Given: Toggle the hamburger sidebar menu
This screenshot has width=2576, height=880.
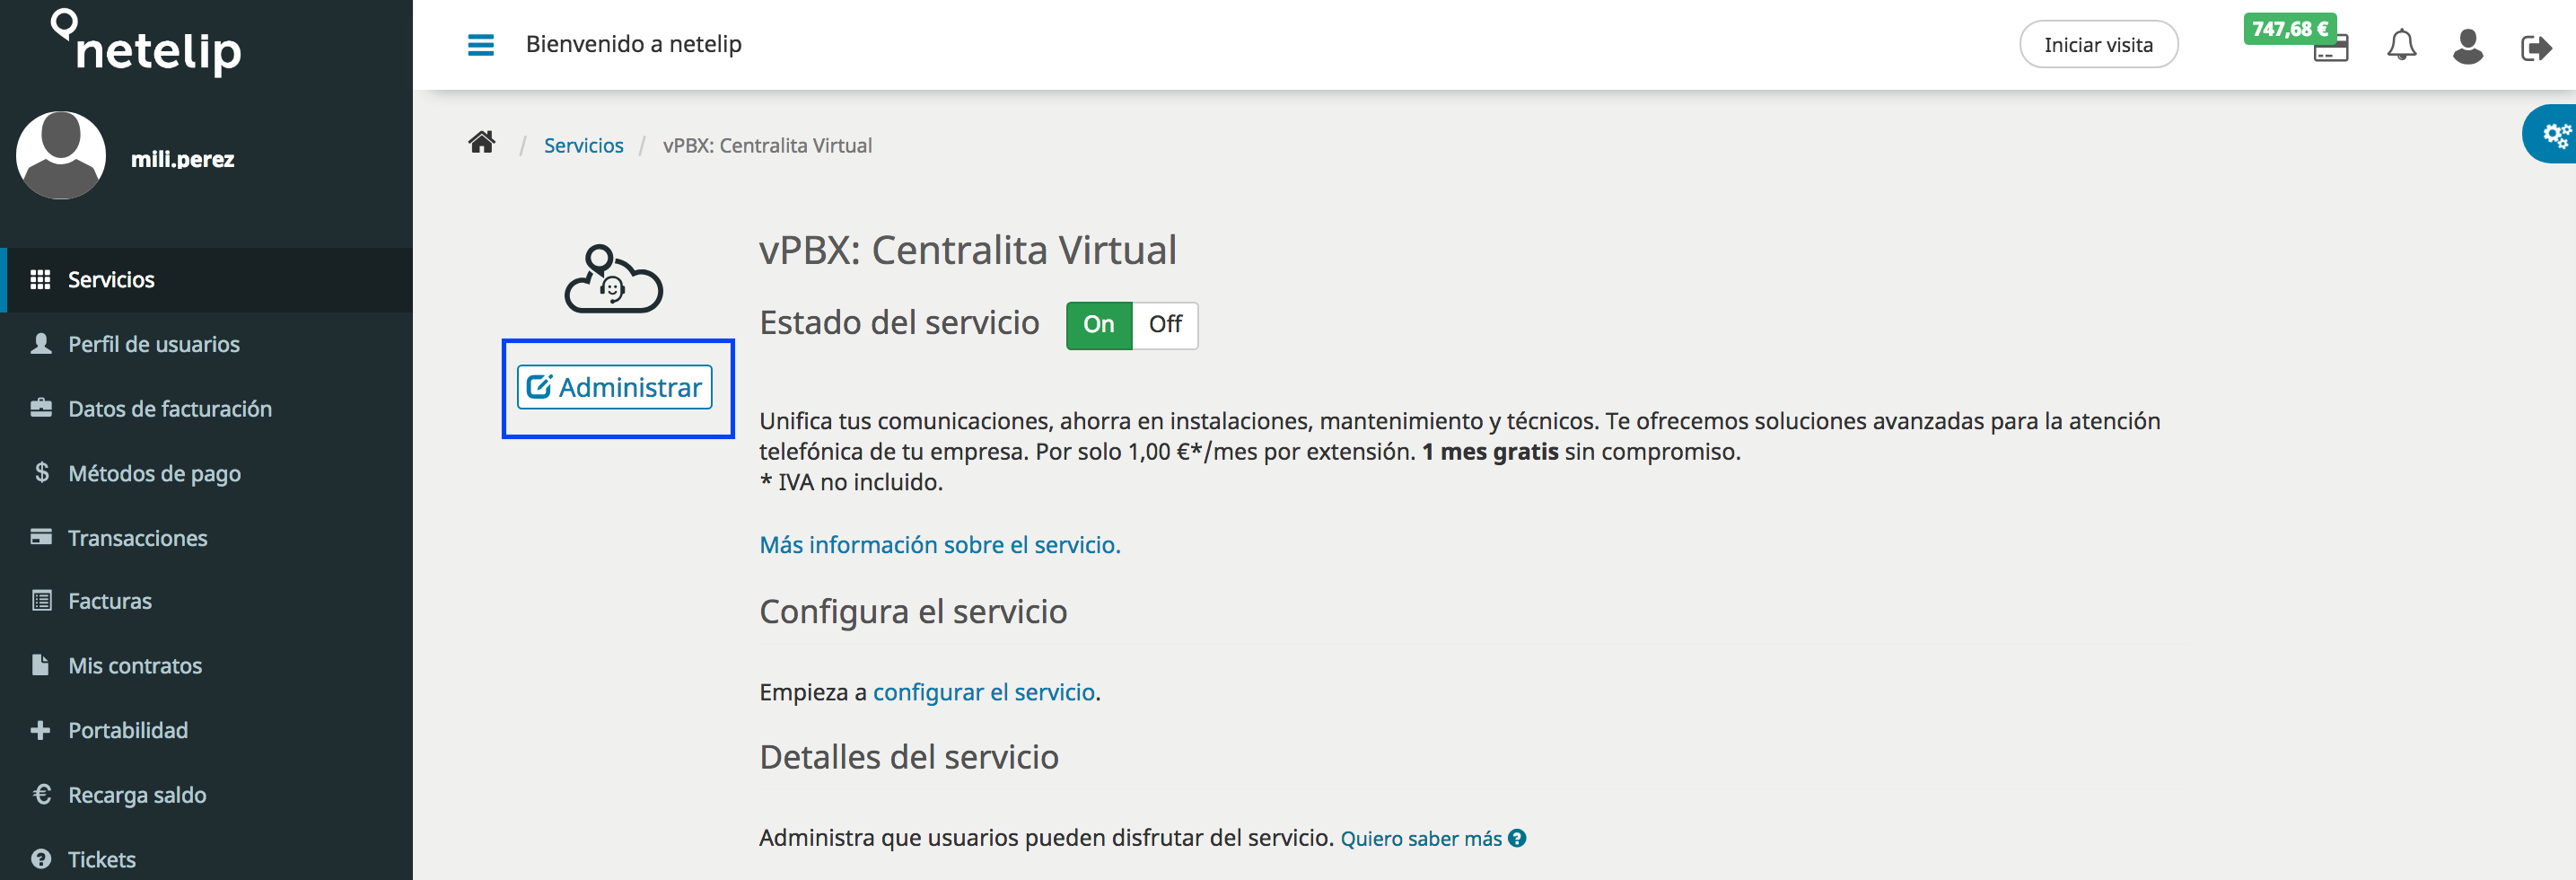Looking at the screenshot, I should (x=481, y=45).
